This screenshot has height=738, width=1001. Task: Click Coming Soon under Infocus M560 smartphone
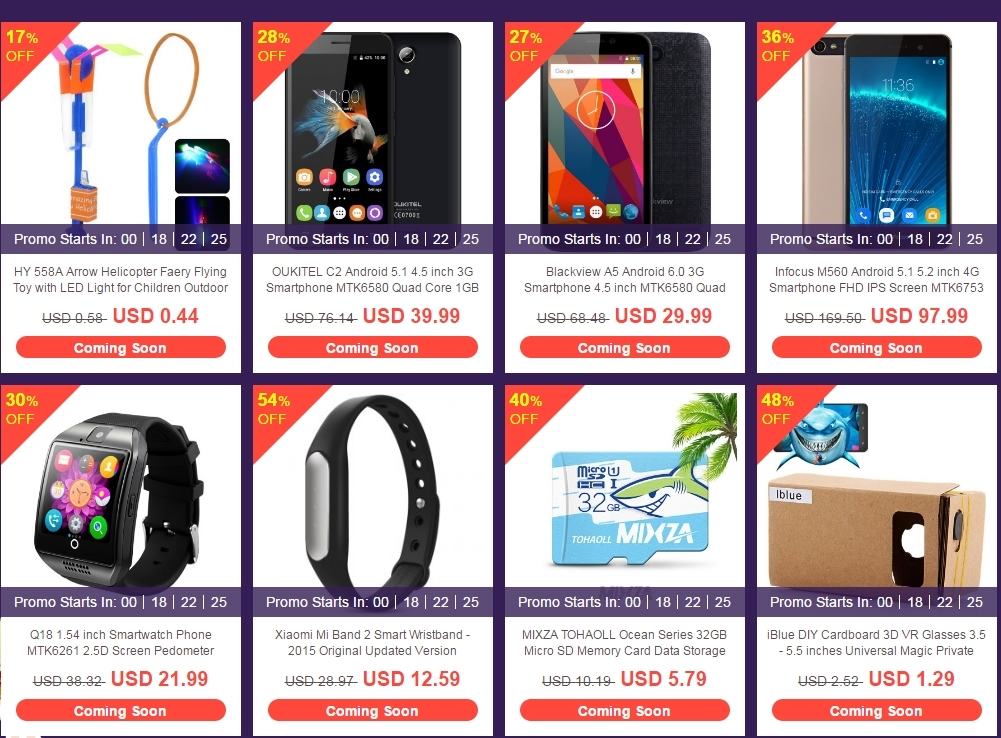click(877, 348)
